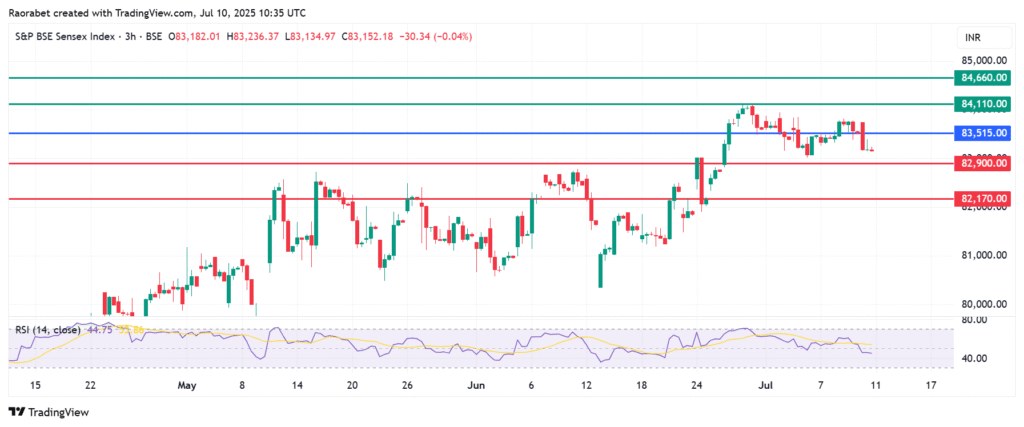The image size is (1024, 427).
Task: Click the blue 83,515.00 price label
Action: click(x=980, y=133)
